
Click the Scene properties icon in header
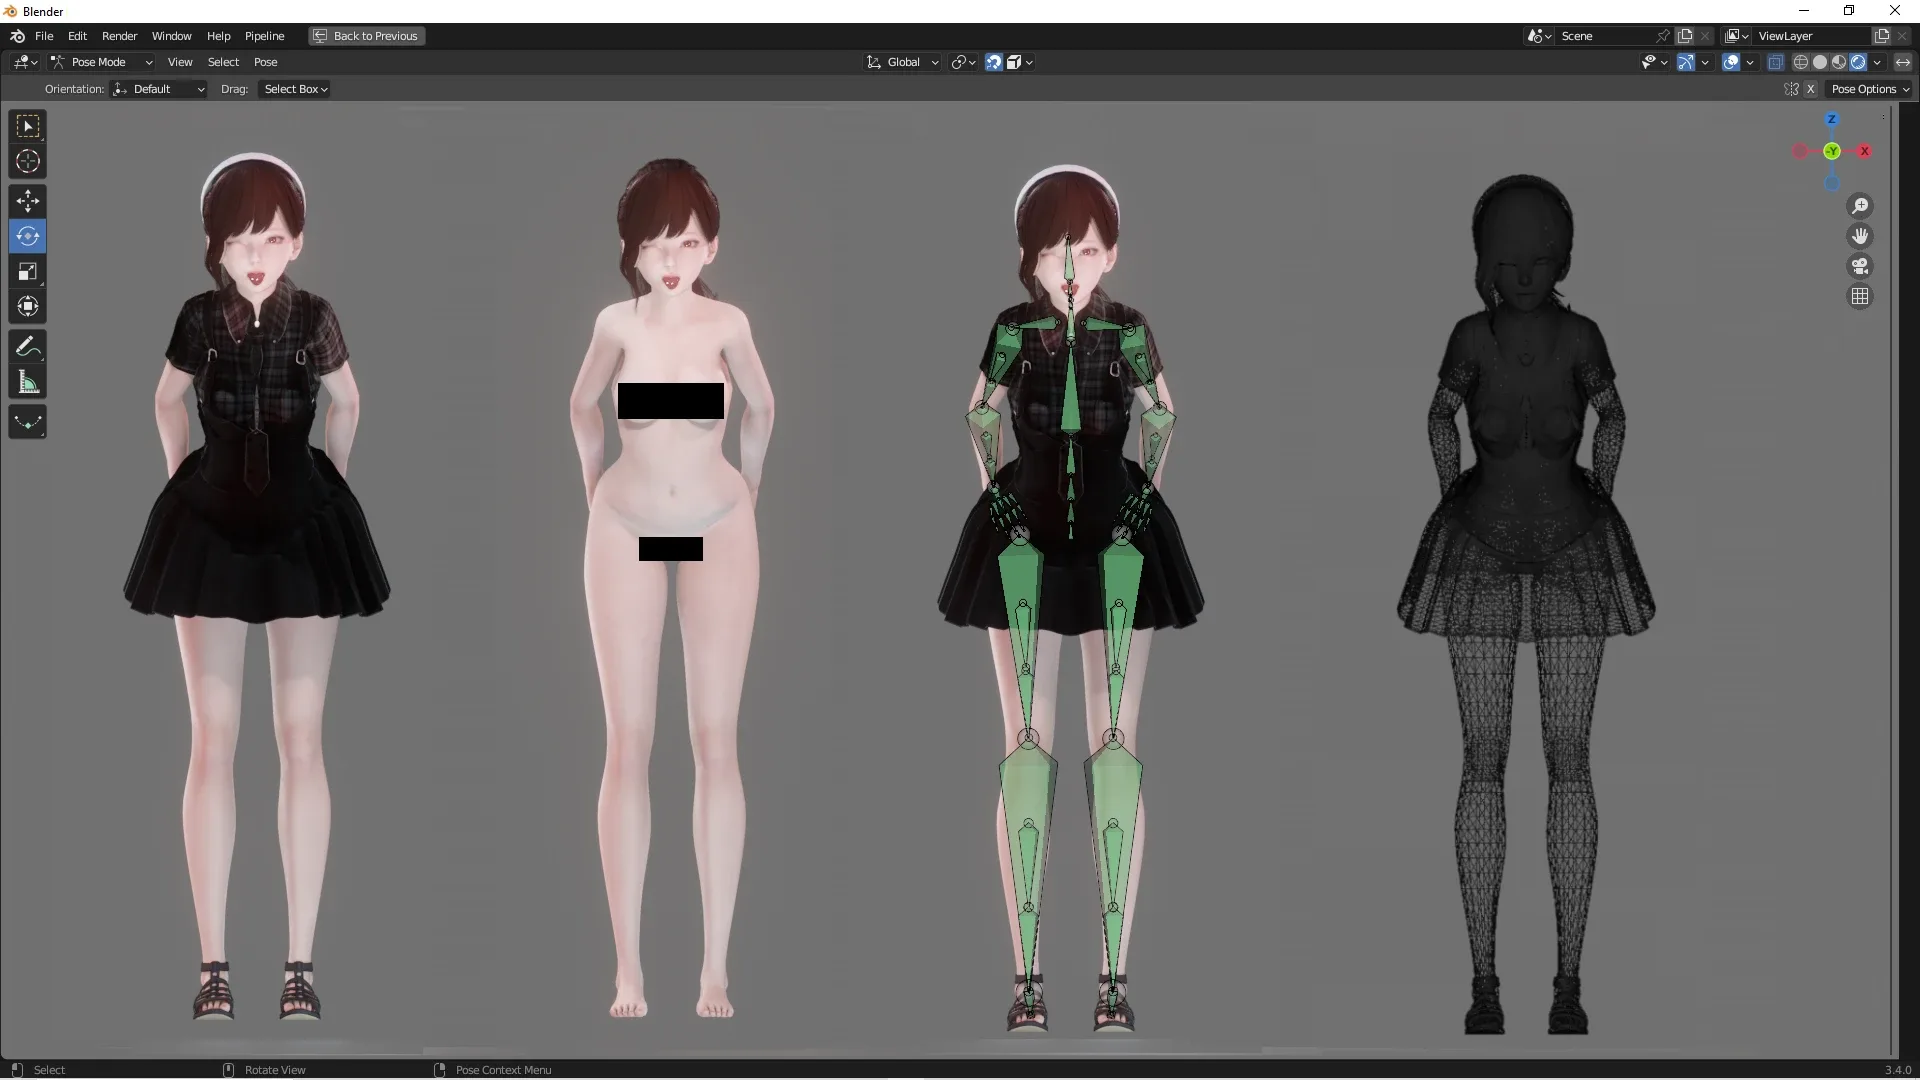pos(1534,36)
